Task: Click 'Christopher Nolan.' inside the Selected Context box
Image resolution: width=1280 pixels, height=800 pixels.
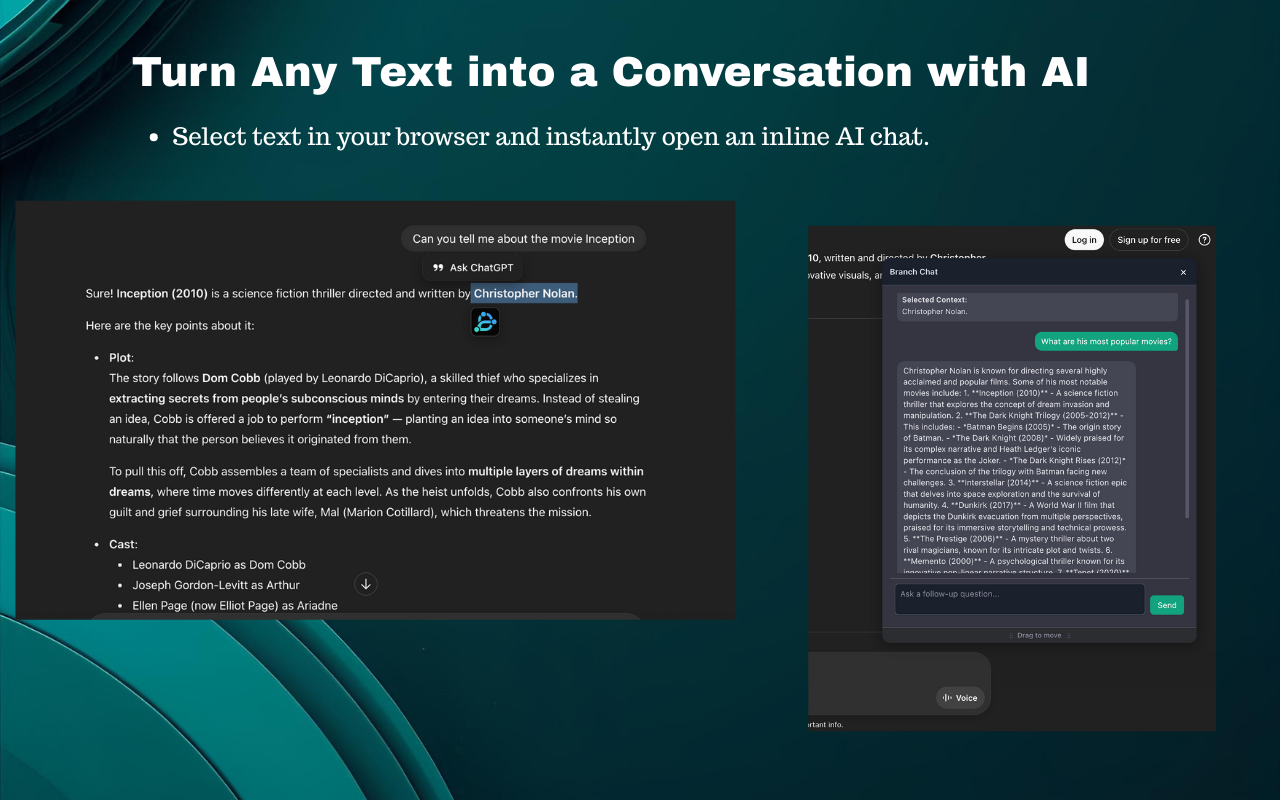Action: coord(934,312)
